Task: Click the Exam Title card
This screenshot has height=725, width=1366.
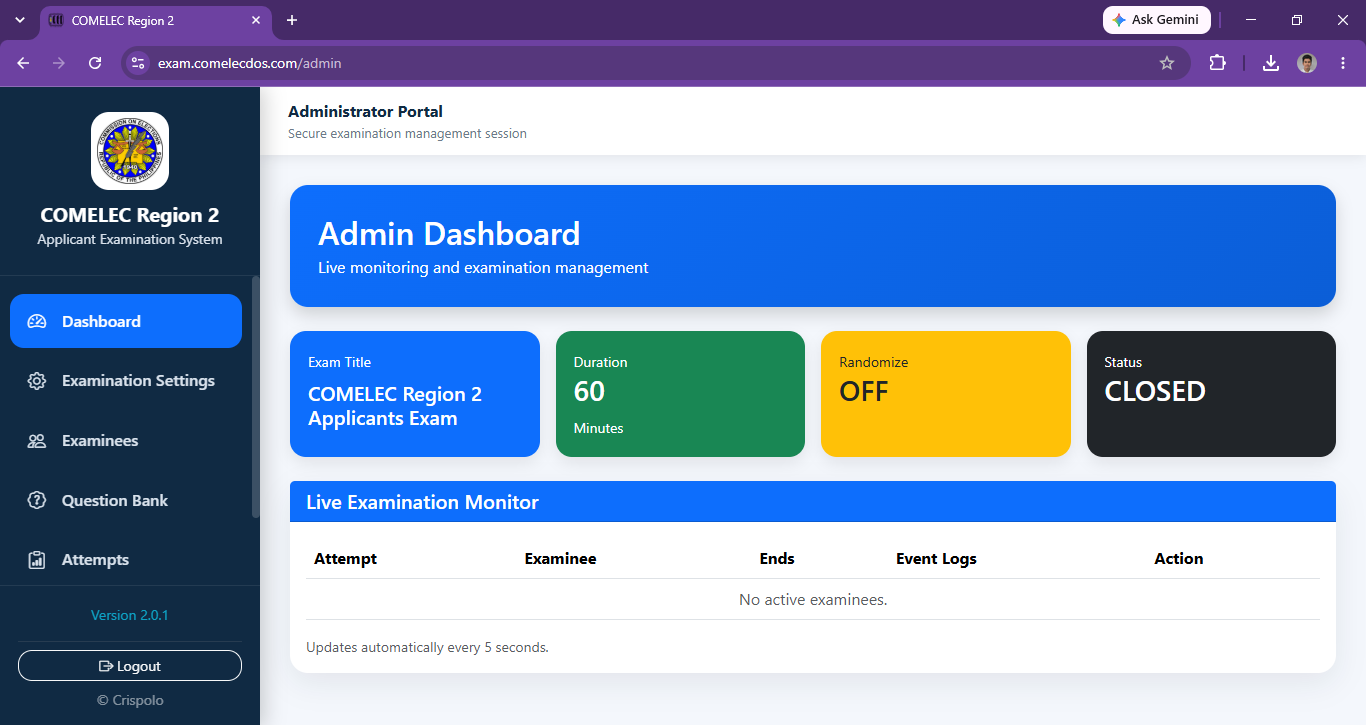Action: [x=415, y=394]
